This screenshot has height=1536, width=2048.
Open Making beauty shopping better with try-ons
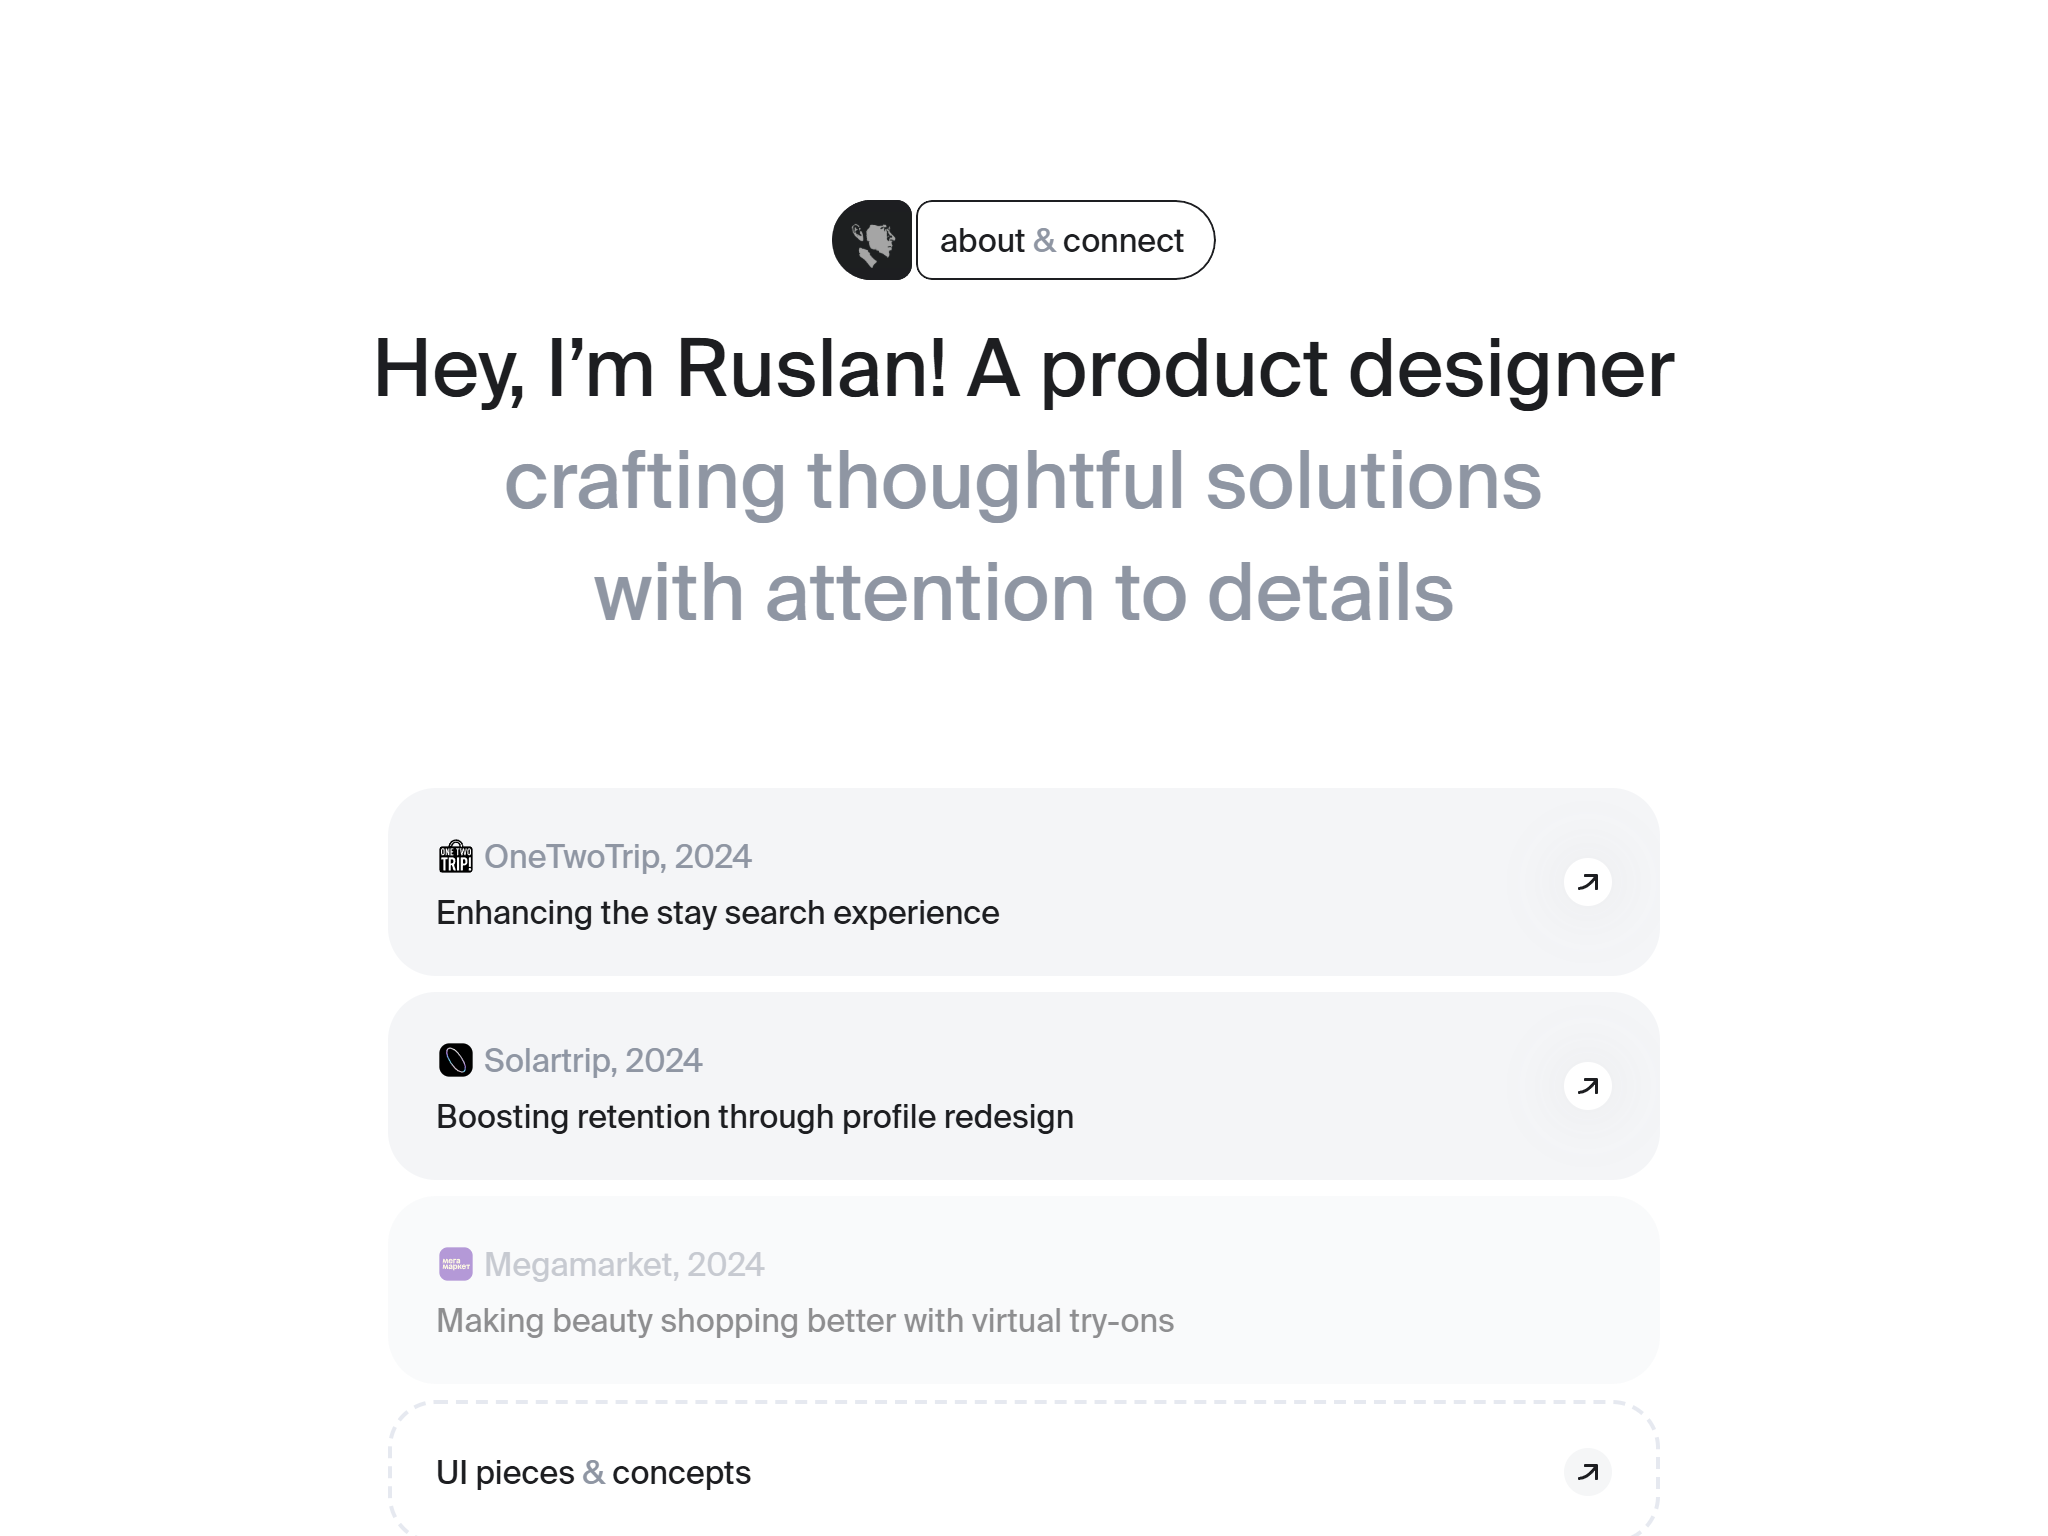pyautogui.click(x=805, y=1321)
